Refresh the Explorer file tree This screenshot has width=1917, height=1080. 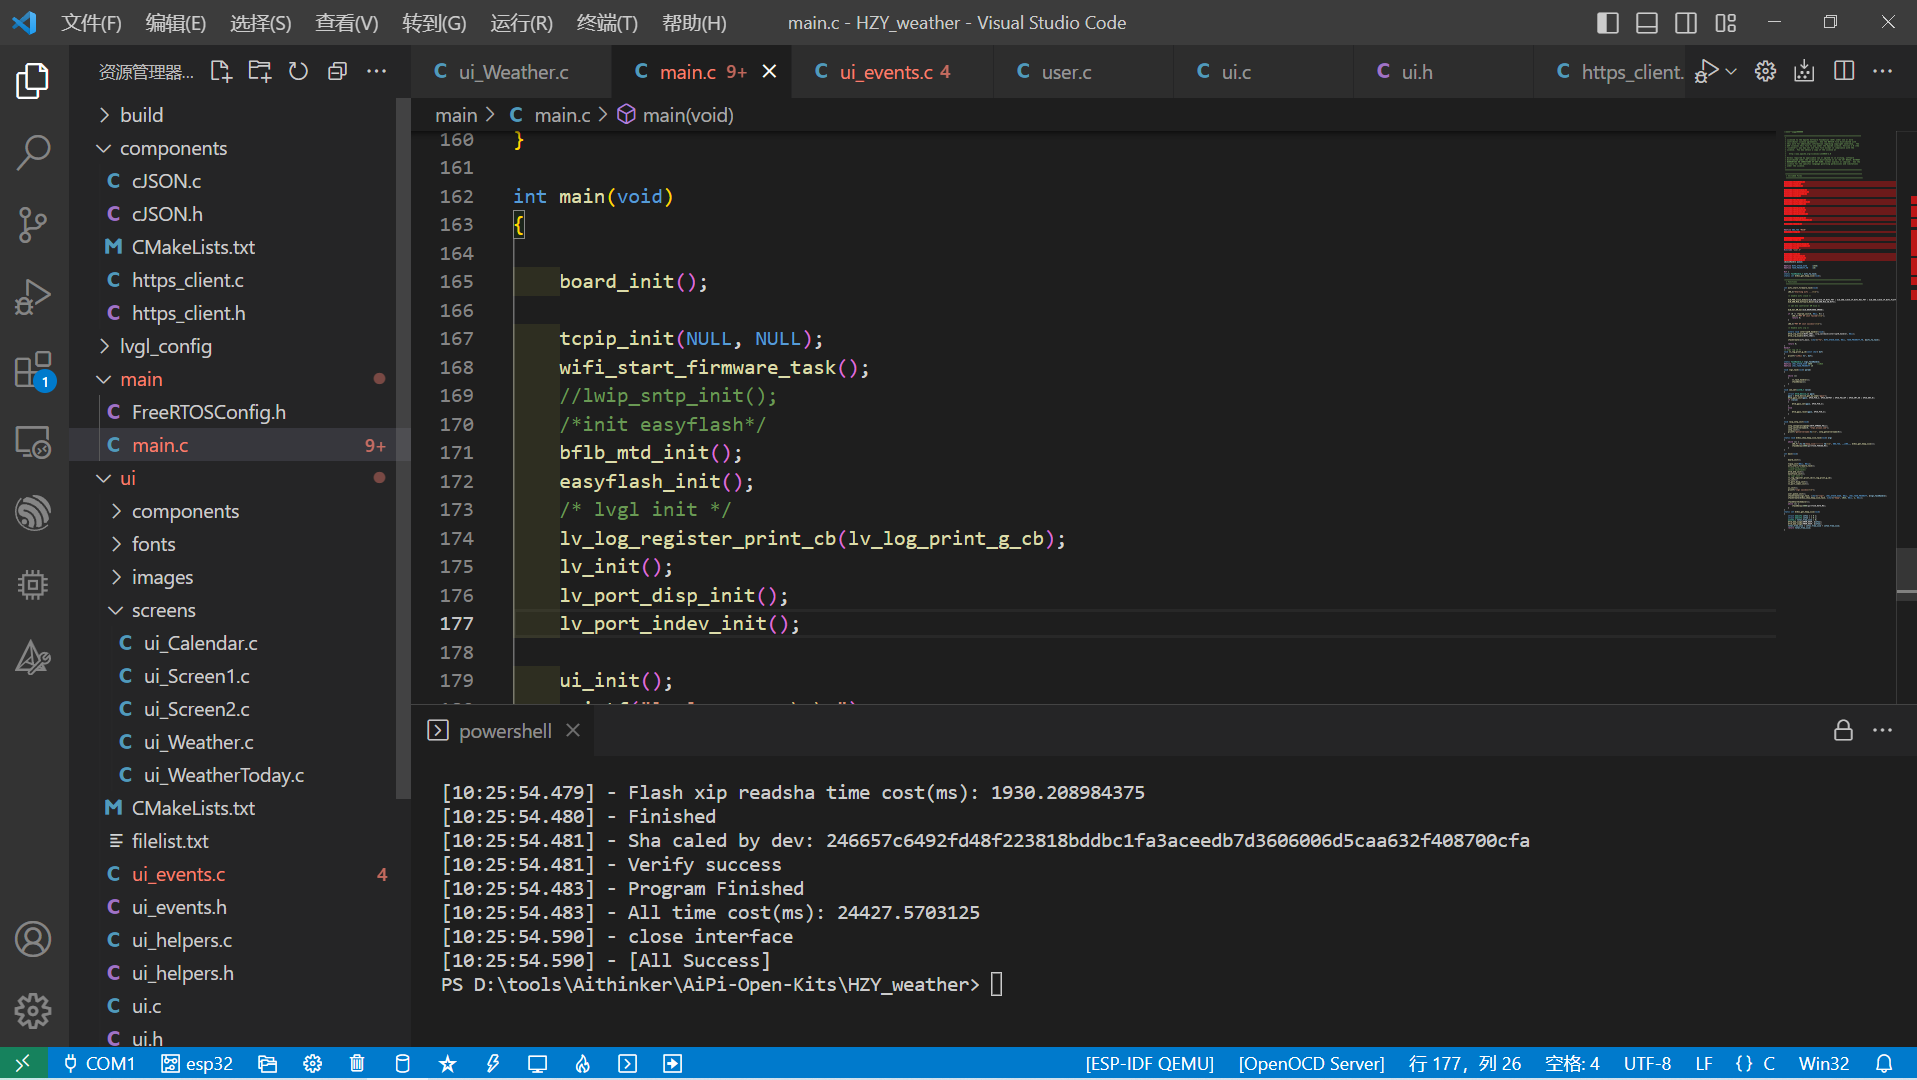[298, 72]
